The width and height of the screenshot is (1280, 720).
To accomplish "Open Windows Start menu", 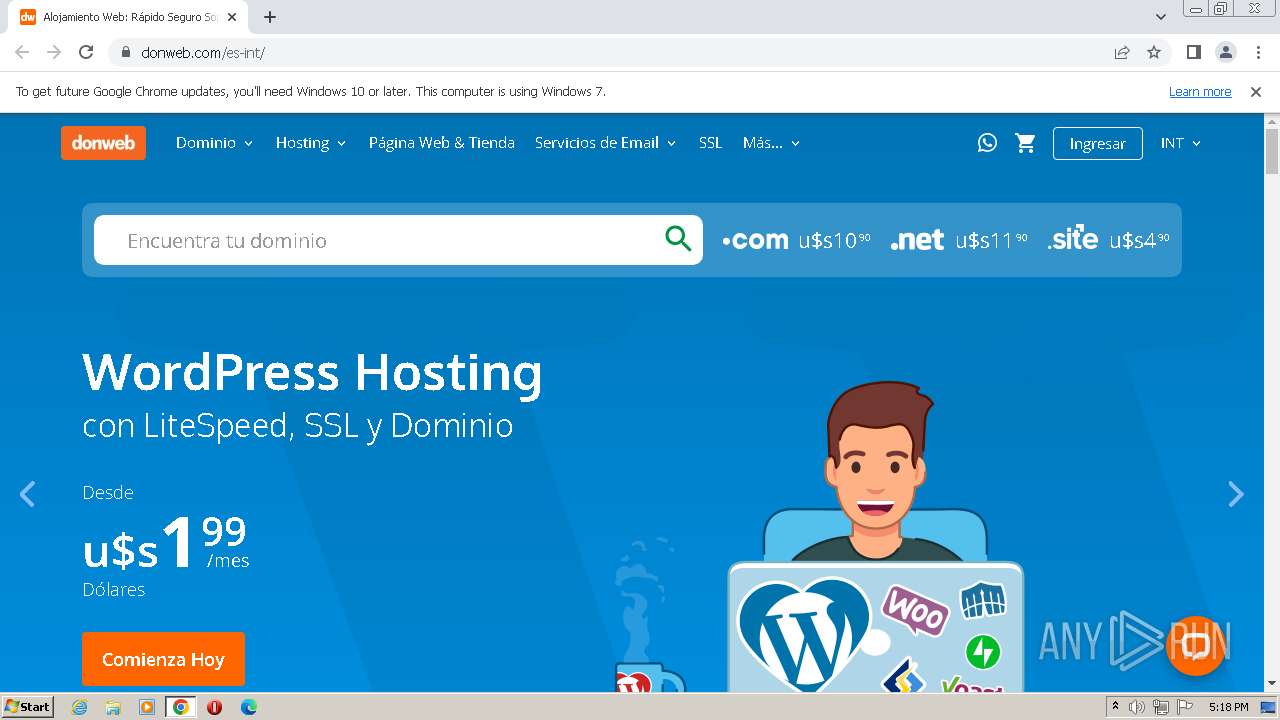I will (x=28, y=707).
